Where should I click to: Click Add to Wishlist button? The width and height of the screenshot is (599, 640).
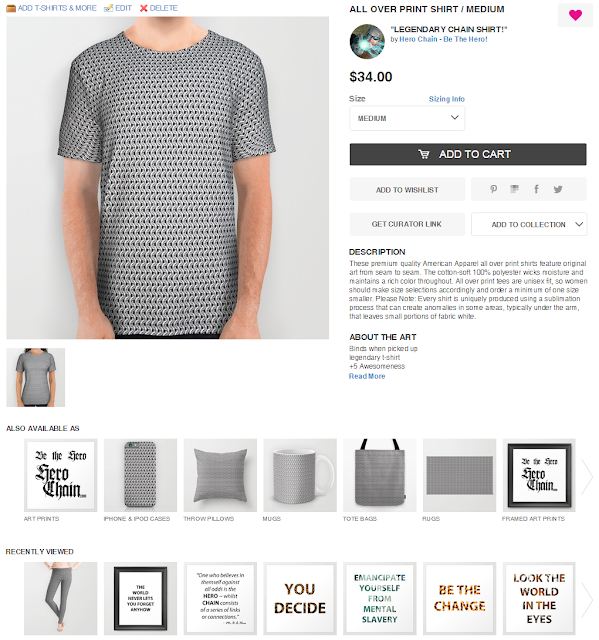coord(407,189)
